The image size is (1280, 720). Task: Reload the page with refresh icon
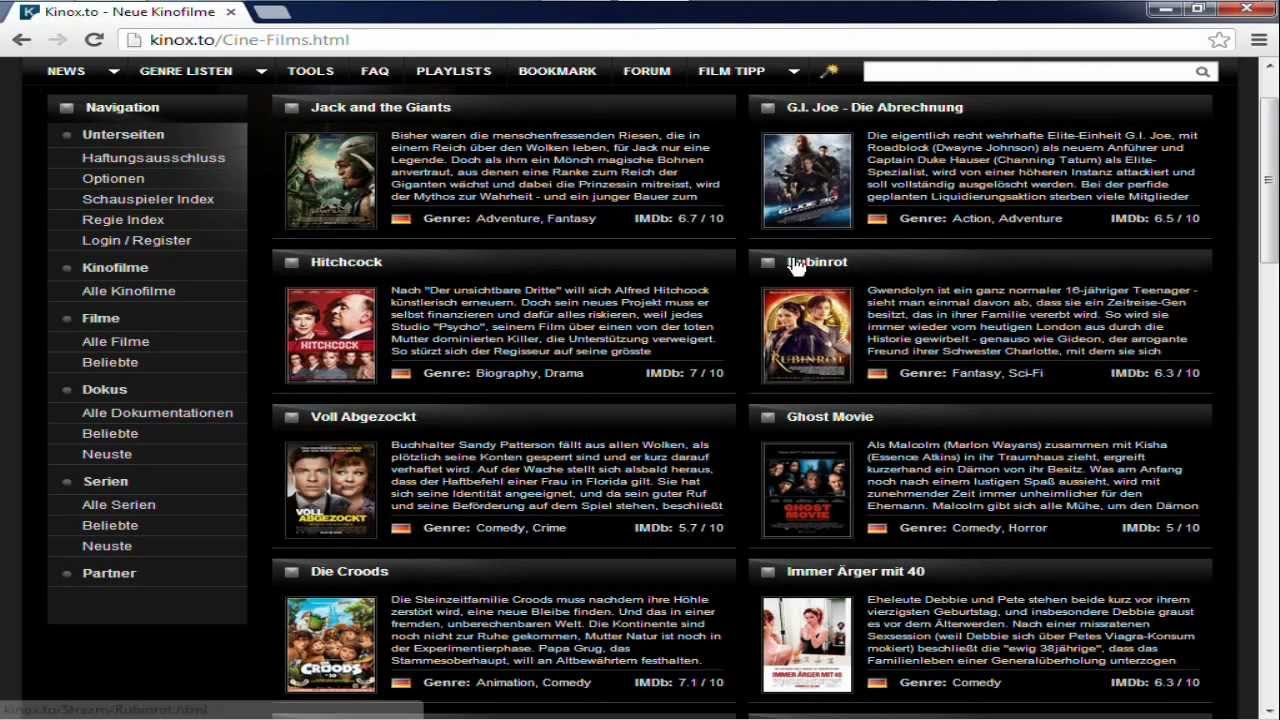(94, 40)
